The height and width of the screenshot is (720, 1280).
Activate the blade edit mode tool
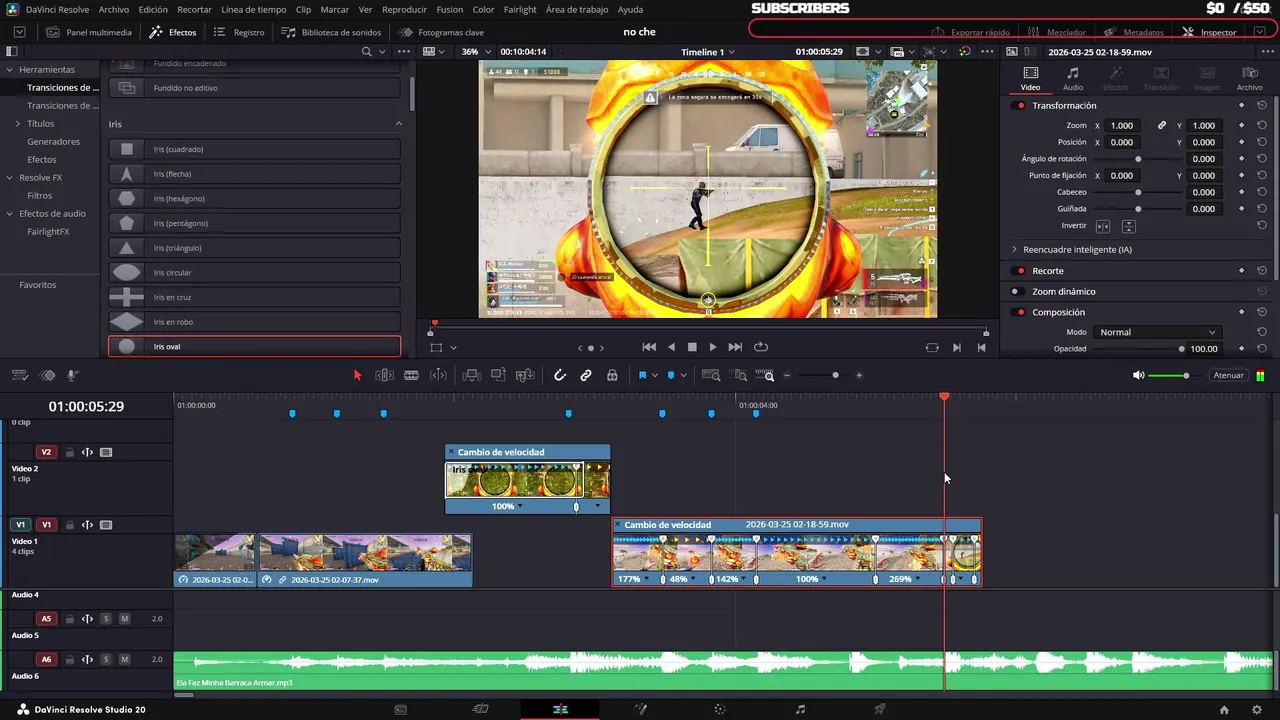pyautogui.click(x=411, y=375)
